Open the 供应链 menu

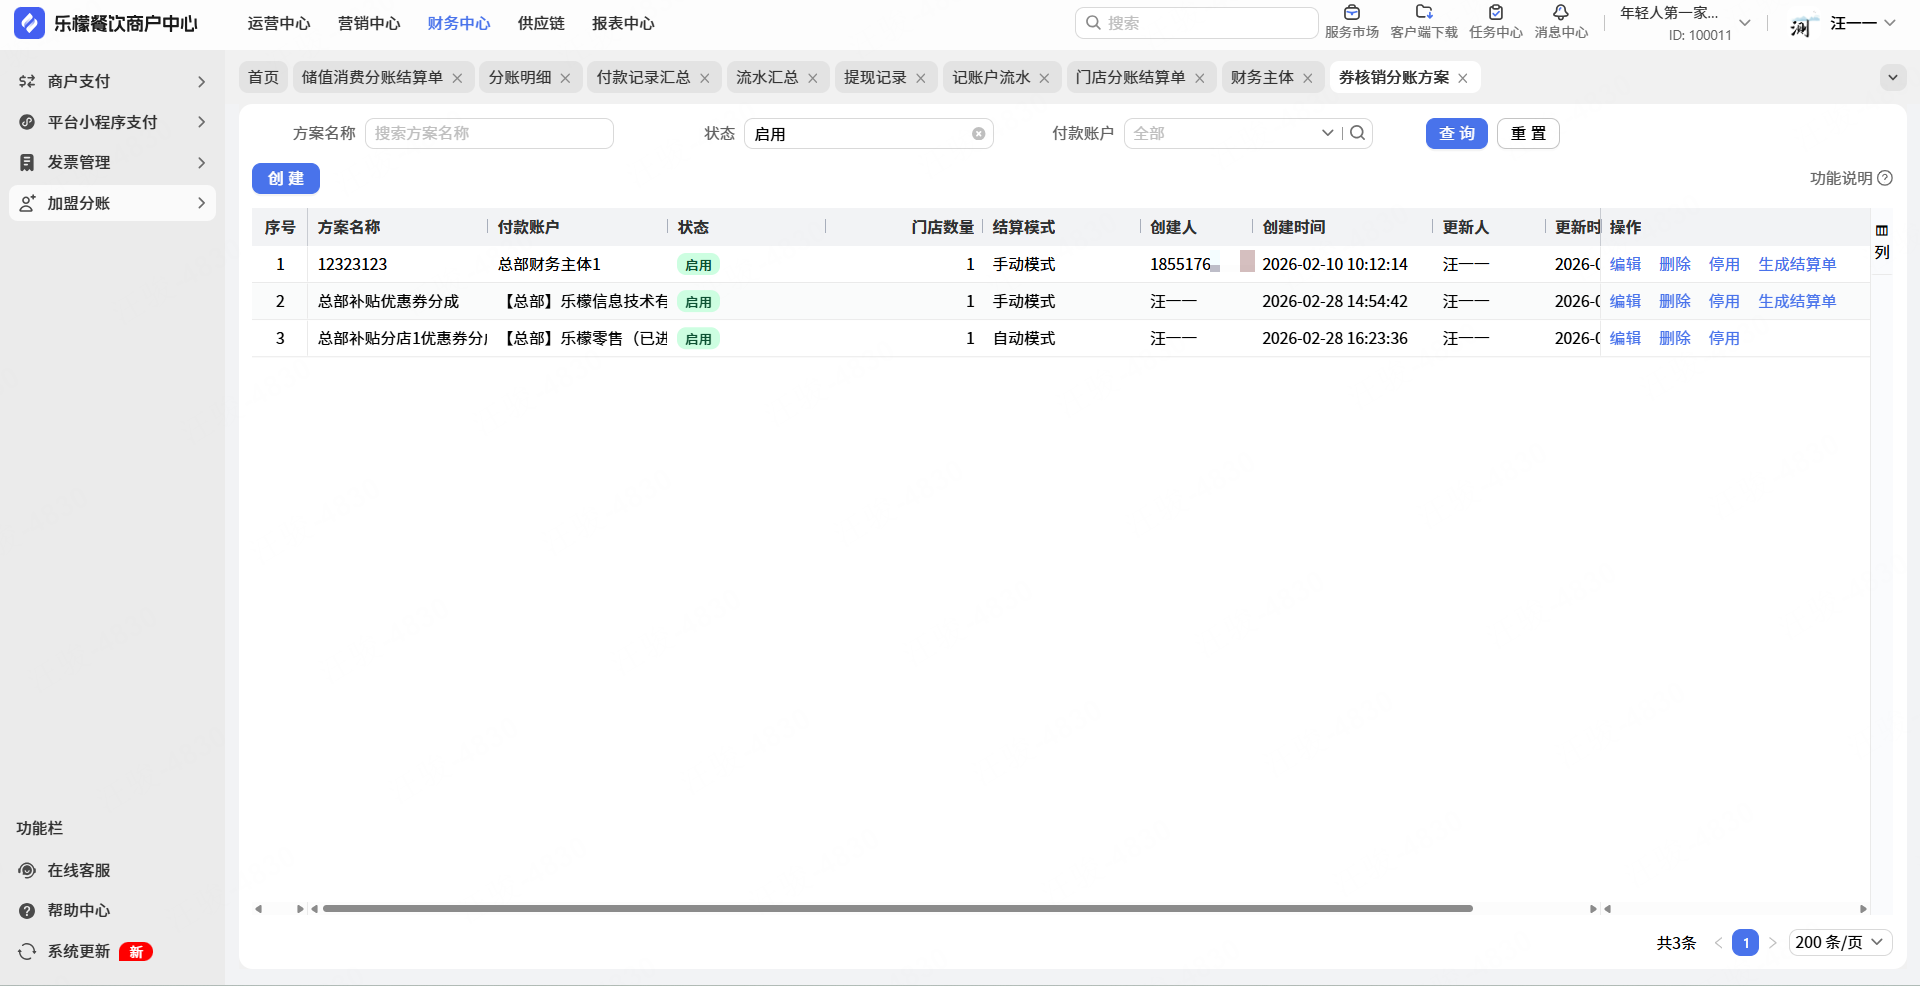541,23
